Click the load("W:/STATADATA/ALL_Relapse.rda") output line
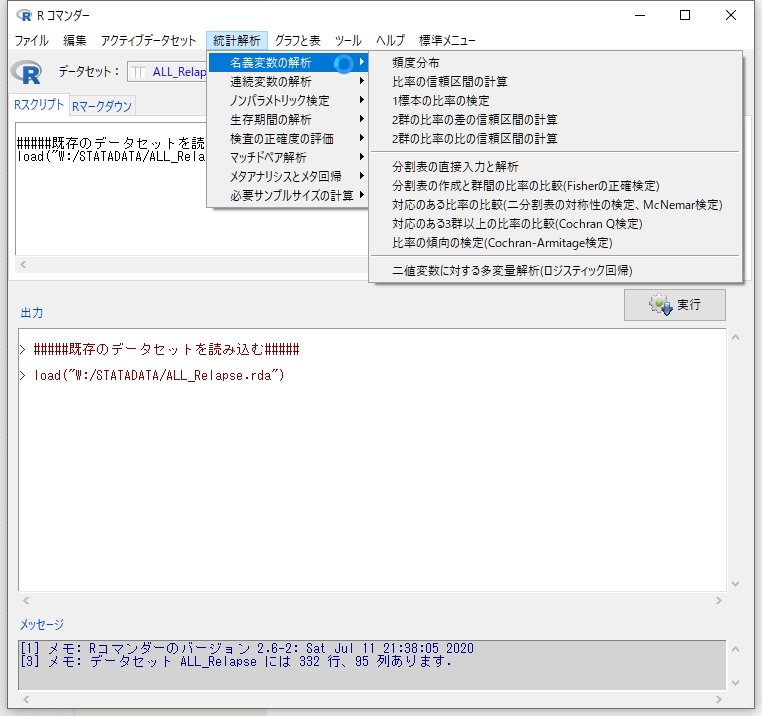Screen dimensions: 762x716 pos(159,375)
